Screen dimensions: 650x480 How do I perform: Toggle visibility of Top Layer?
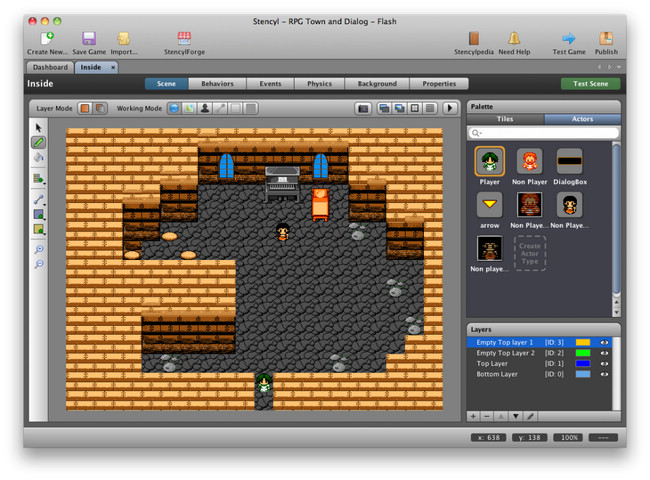tap(604, 364)
